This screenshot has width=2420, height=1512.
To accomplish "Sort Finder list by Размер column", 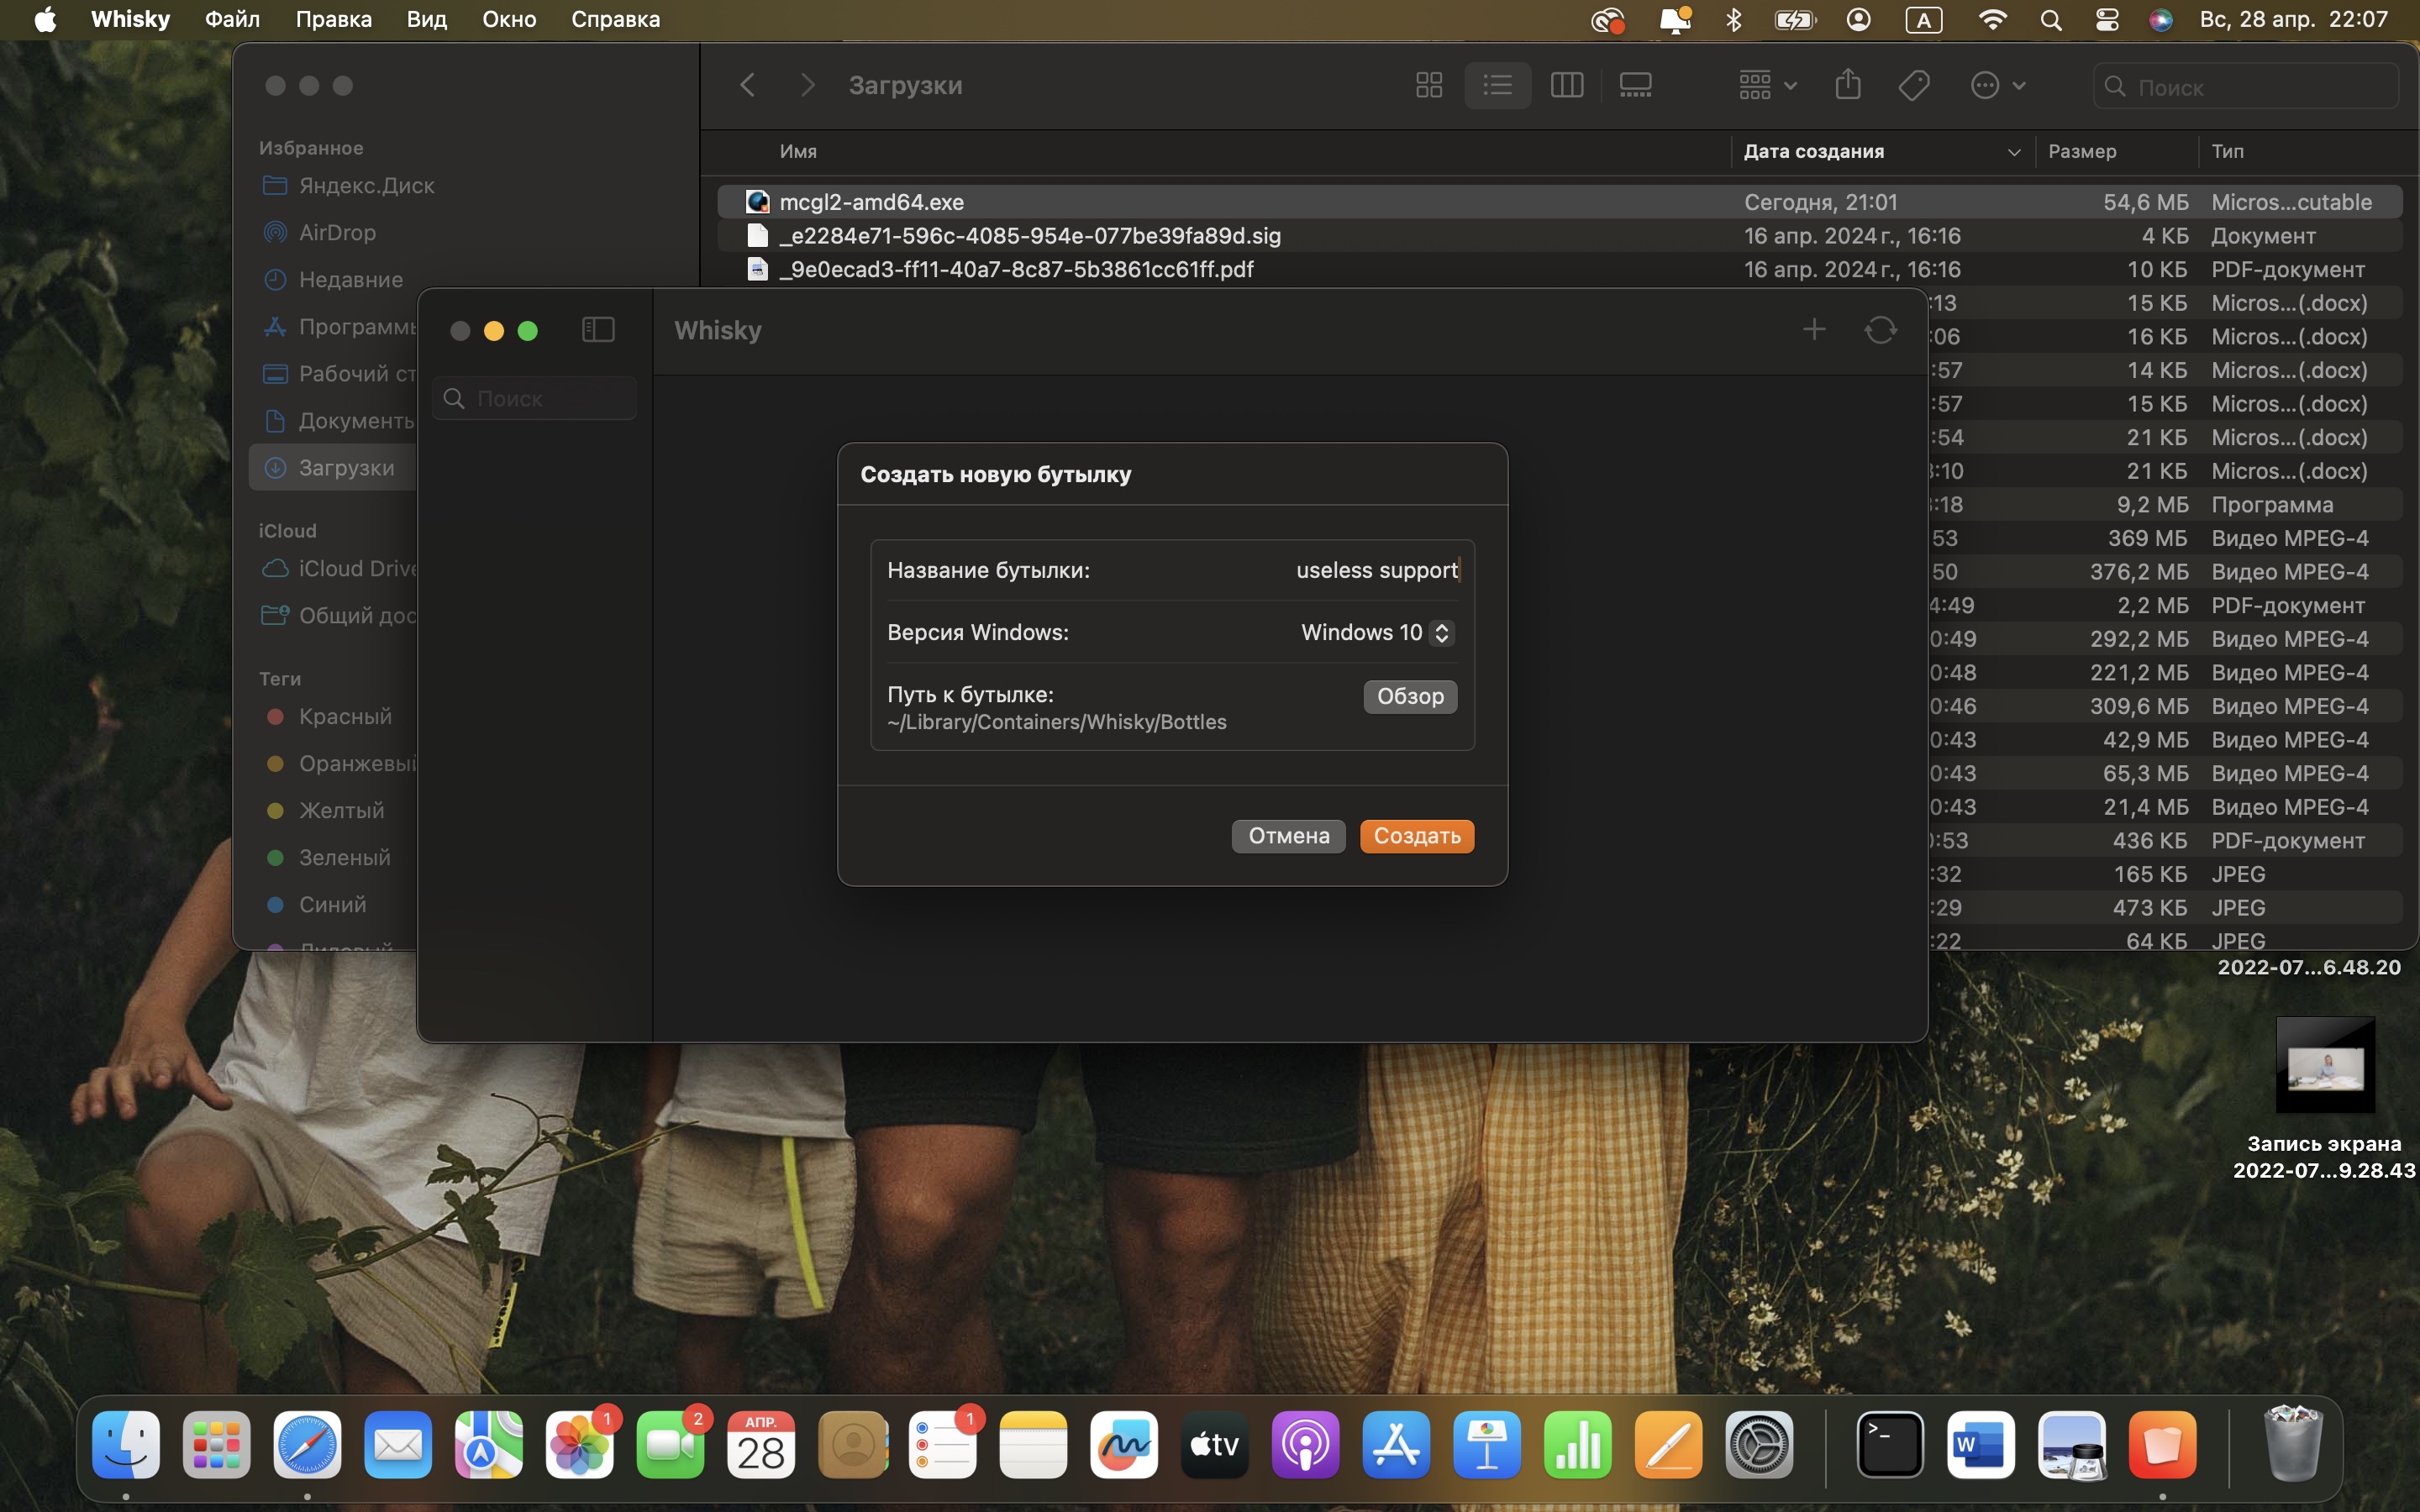I will coord(2082,151).
